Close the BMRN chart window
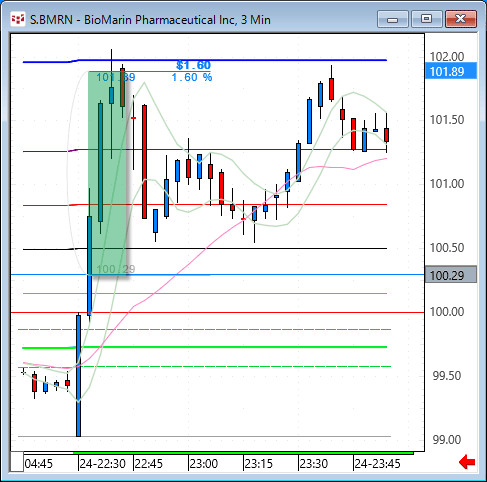Screen dimensions: 487x482 tap(461, 19)
